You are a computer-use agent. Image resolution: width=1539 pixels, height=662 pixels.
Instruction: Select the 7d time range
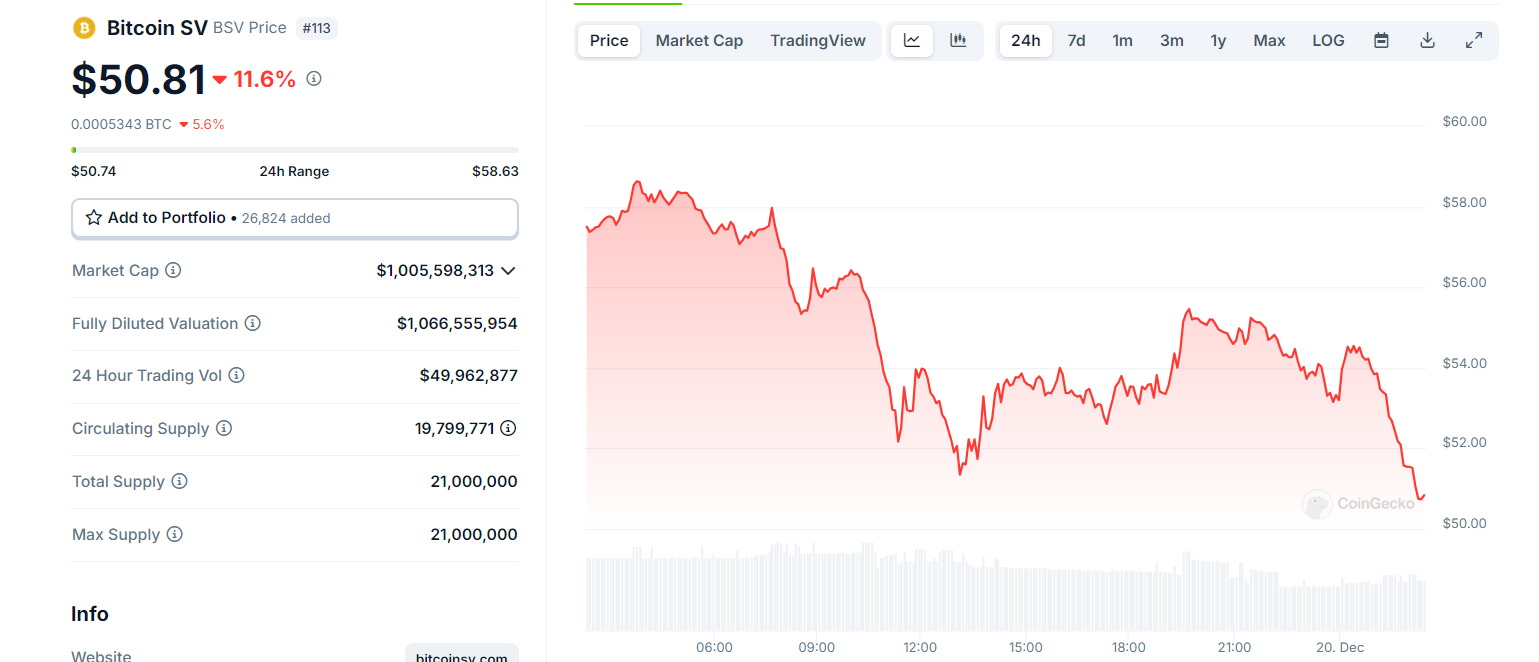coord(1076,41)
